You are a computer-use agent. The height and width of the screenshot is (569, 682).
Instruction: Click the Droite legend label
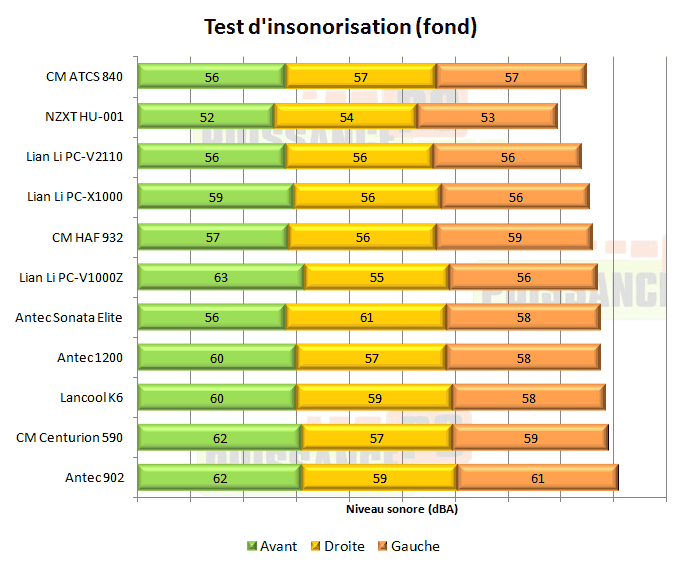(344, 546)
